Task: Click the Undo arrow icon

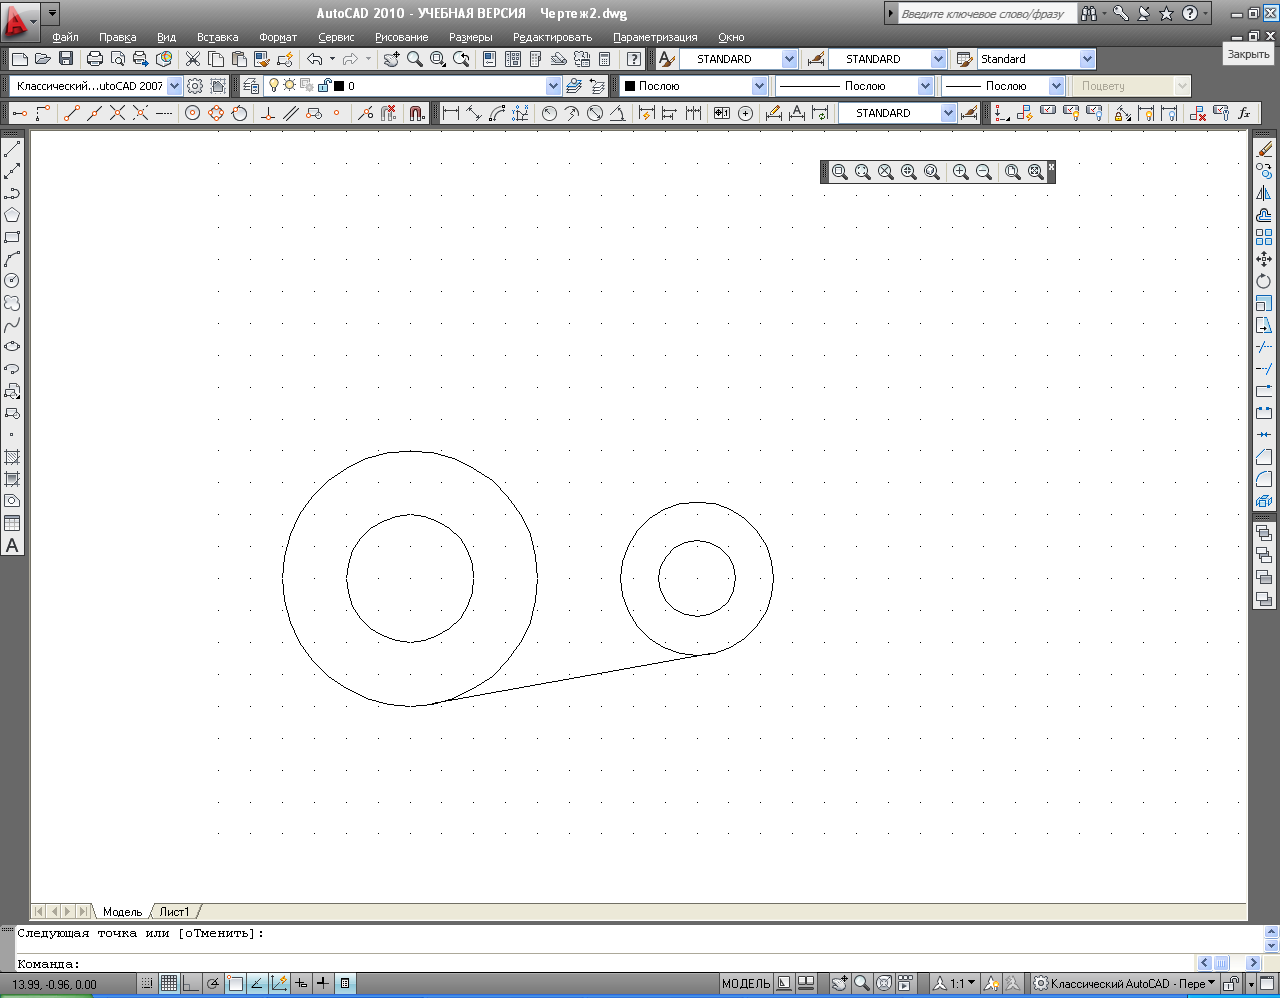Action: pyautogui.click(x=314, y=59)
